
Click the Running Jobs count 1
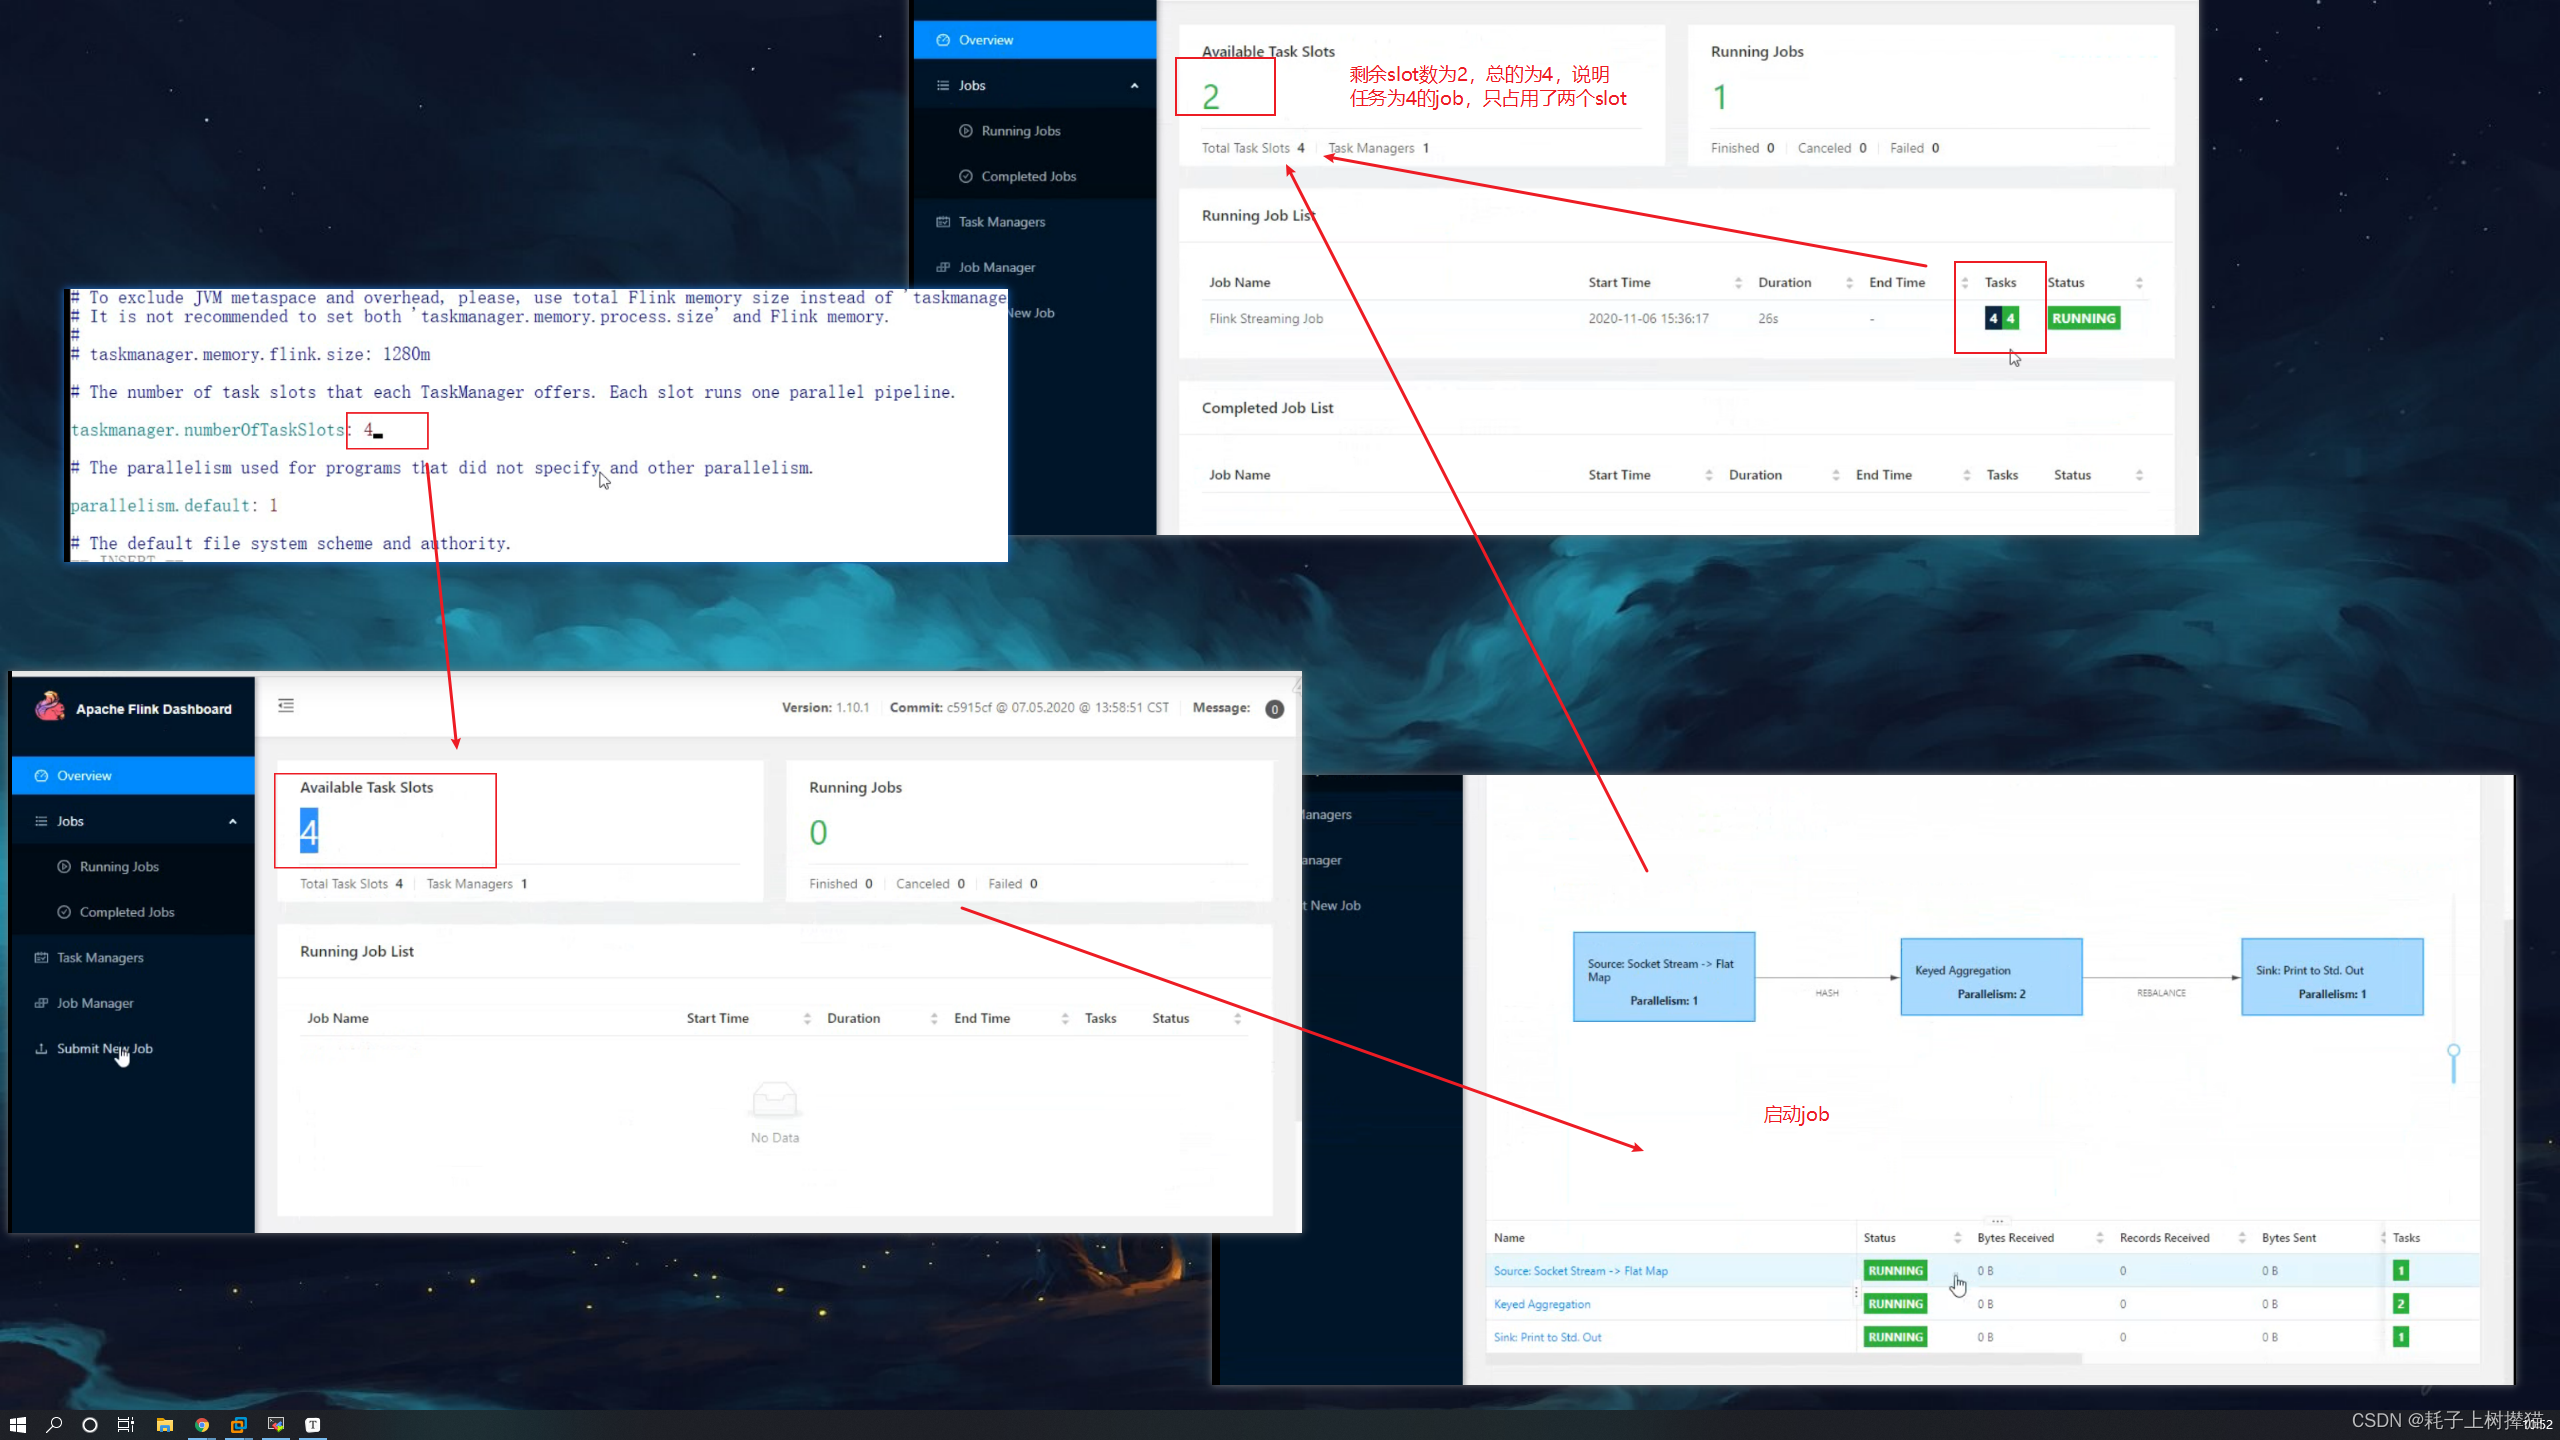tap(1720, 96)
